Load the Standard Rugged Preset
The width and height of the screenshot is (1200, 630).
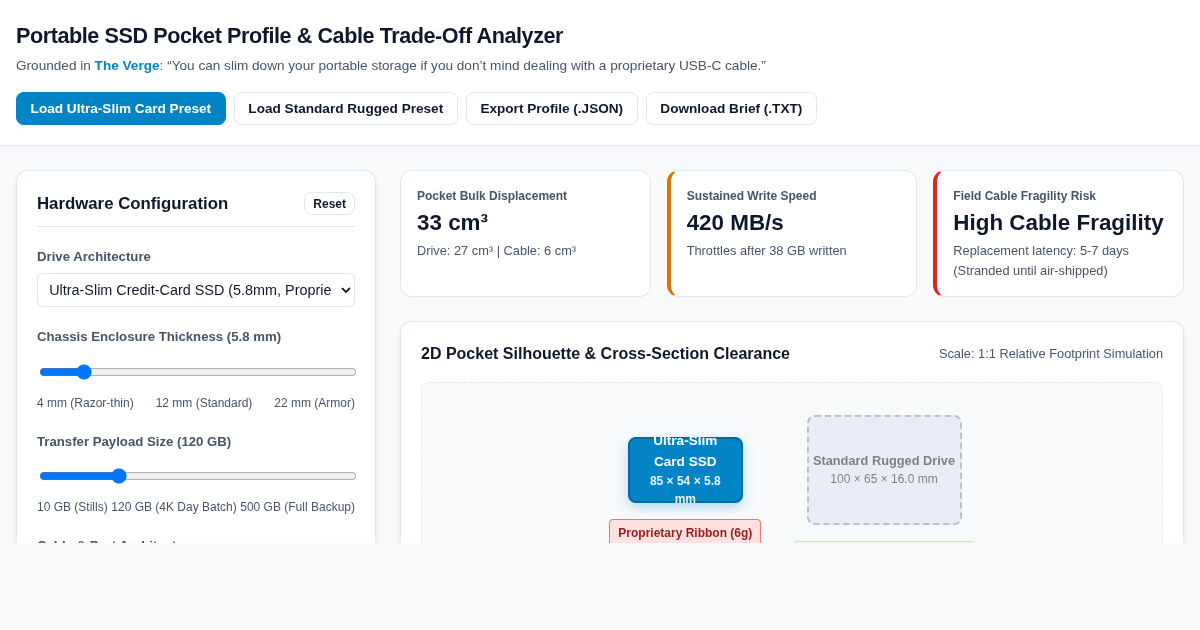[x=346, y=109]
